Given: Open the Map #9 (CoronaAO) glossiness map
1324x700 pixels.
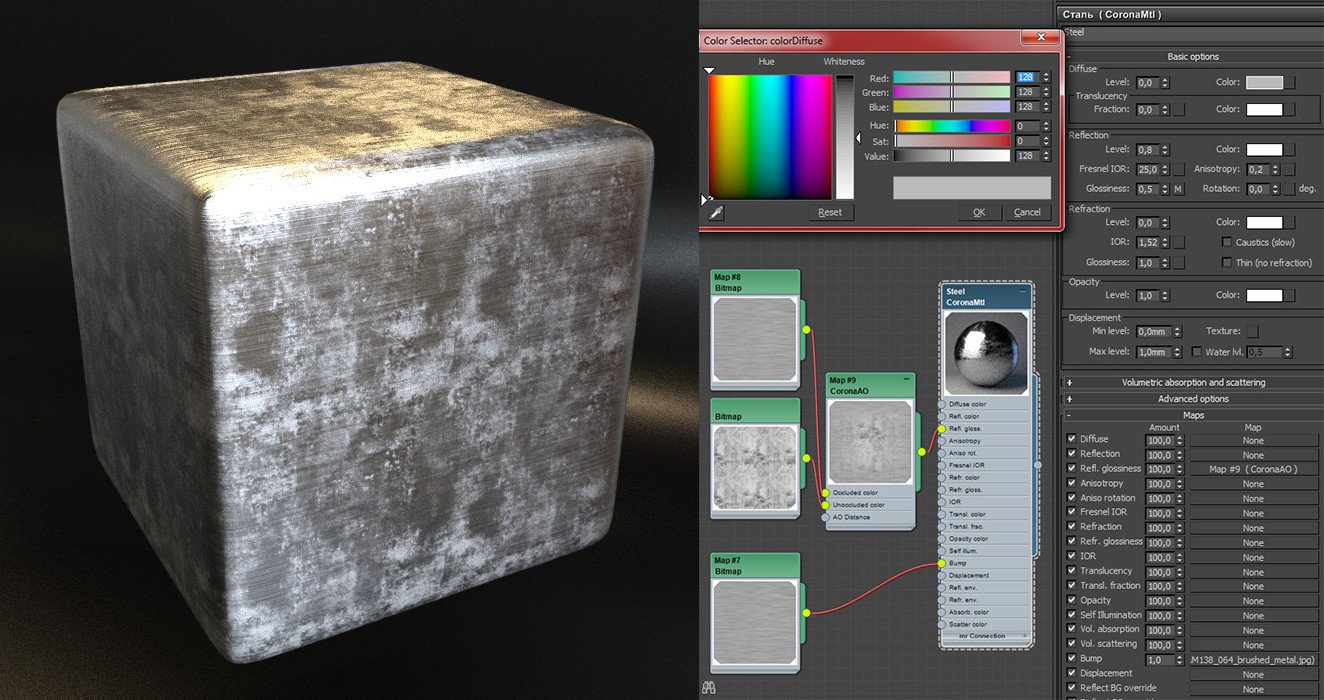Looking at the screenshot, I should 1253,469.
